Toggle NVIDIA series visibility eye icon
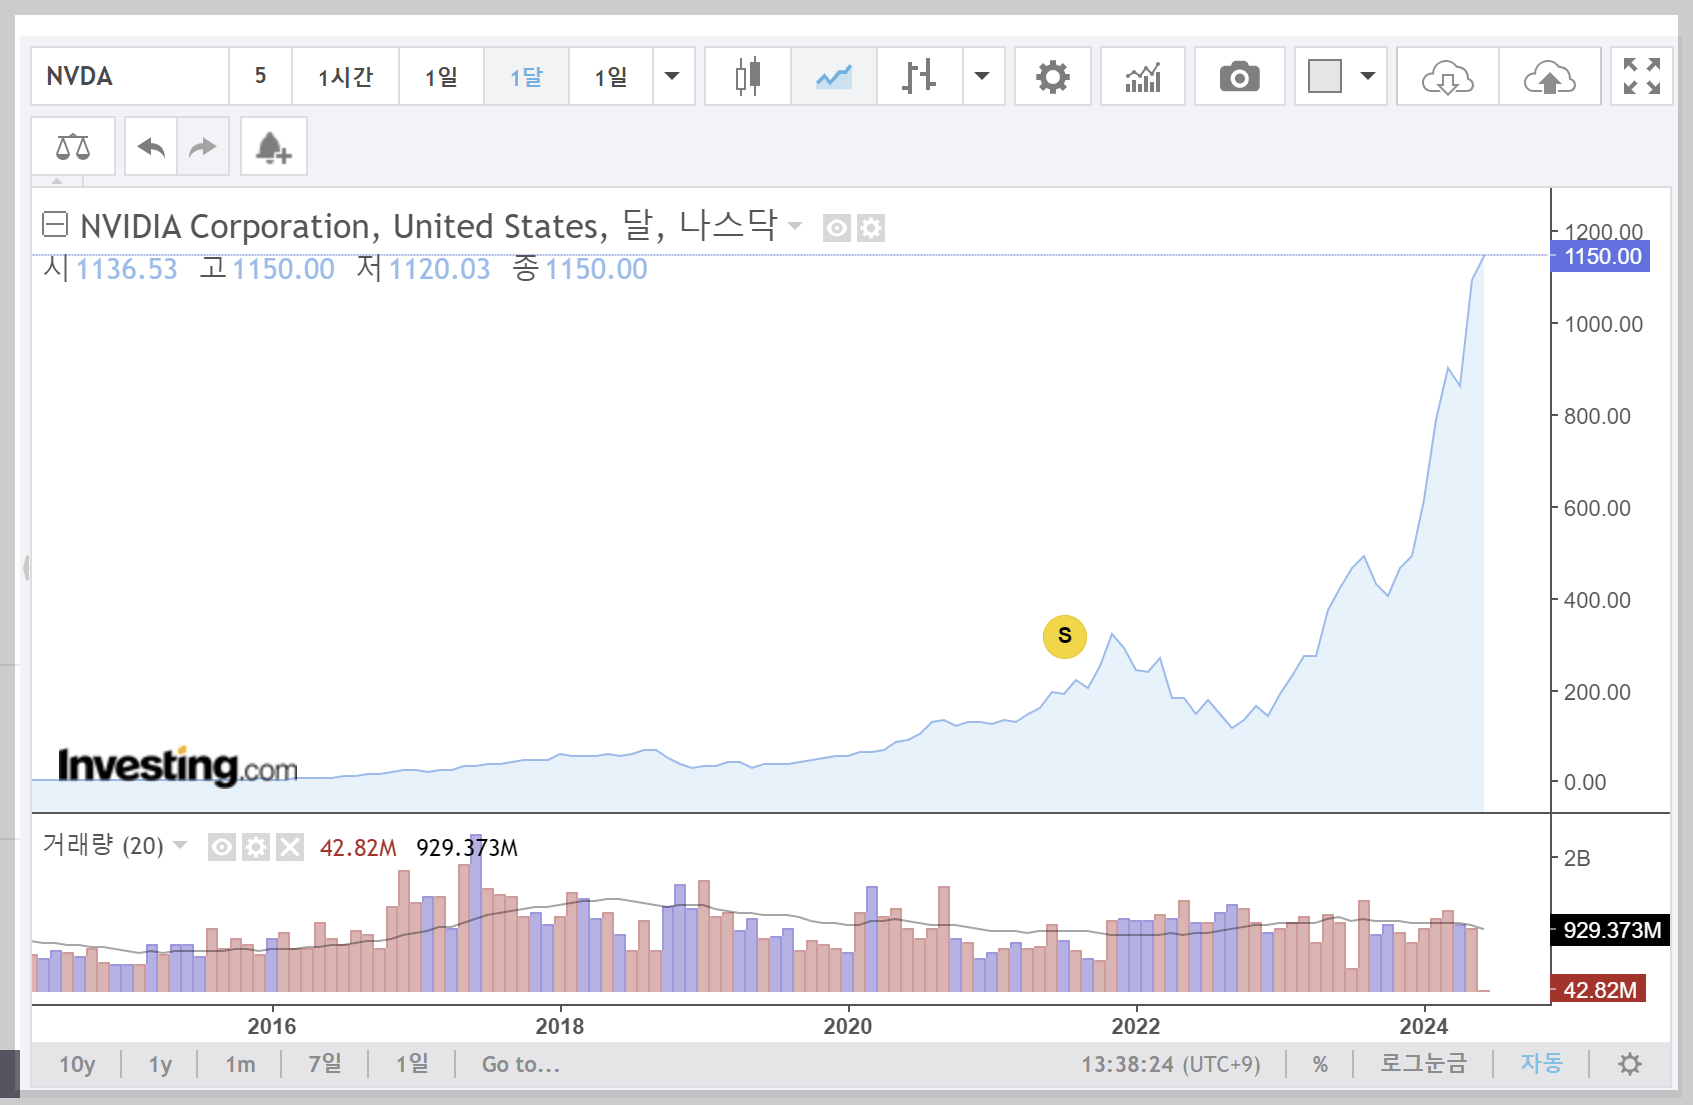 tap(836, 228)
